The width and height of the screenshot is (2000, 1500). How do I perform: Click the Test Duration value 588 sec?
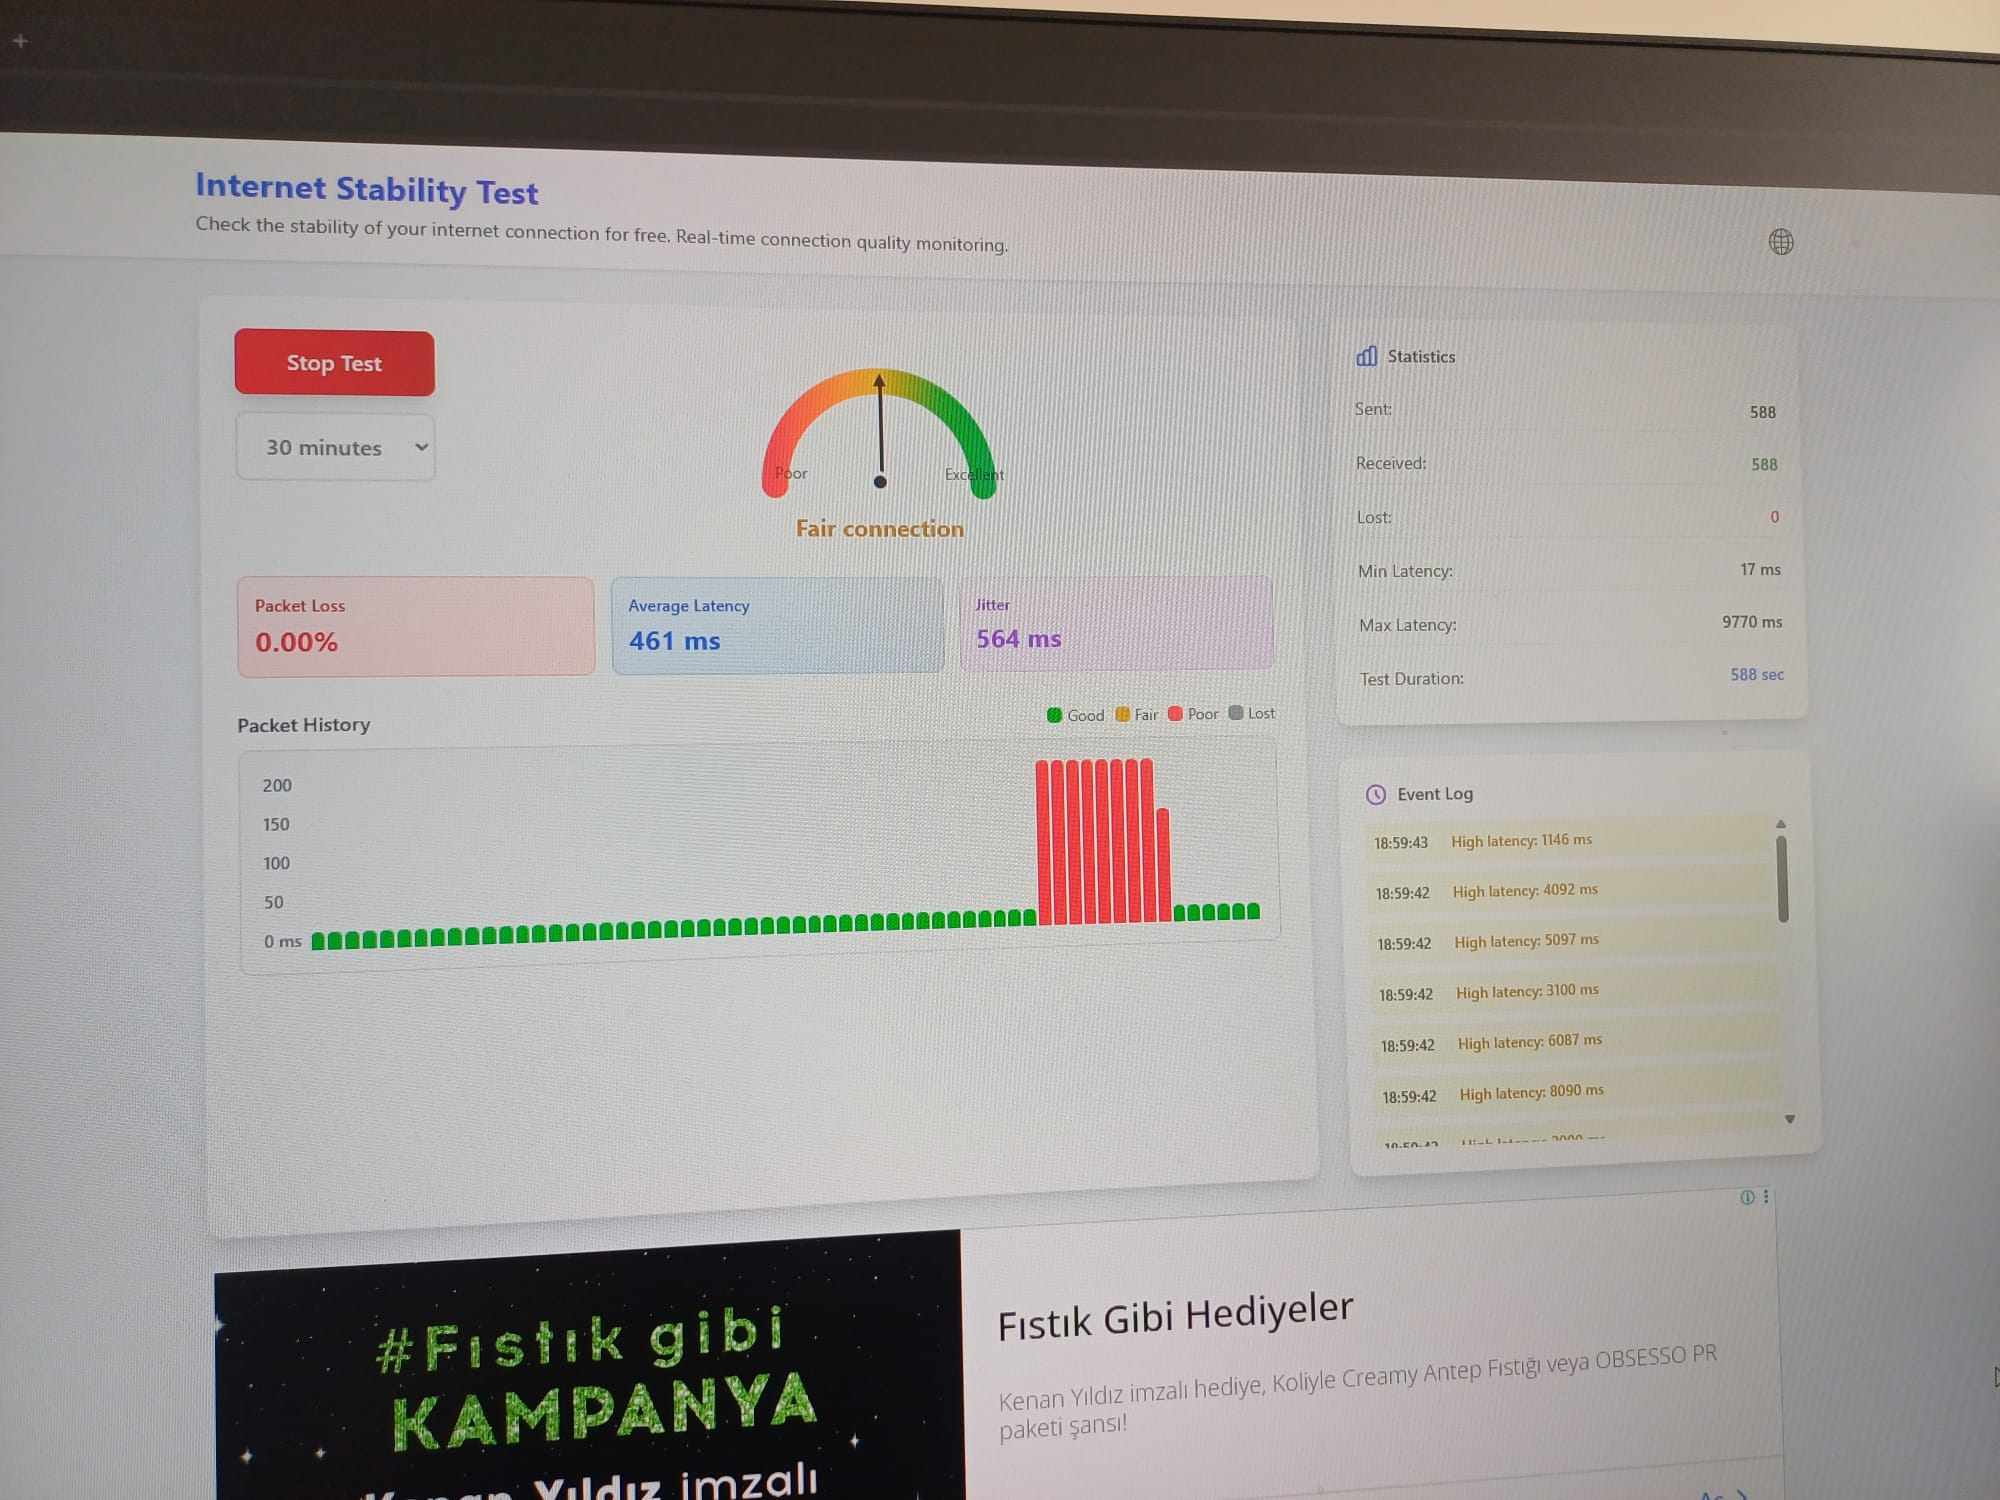pyautogui.click(x=1757, y=675)
